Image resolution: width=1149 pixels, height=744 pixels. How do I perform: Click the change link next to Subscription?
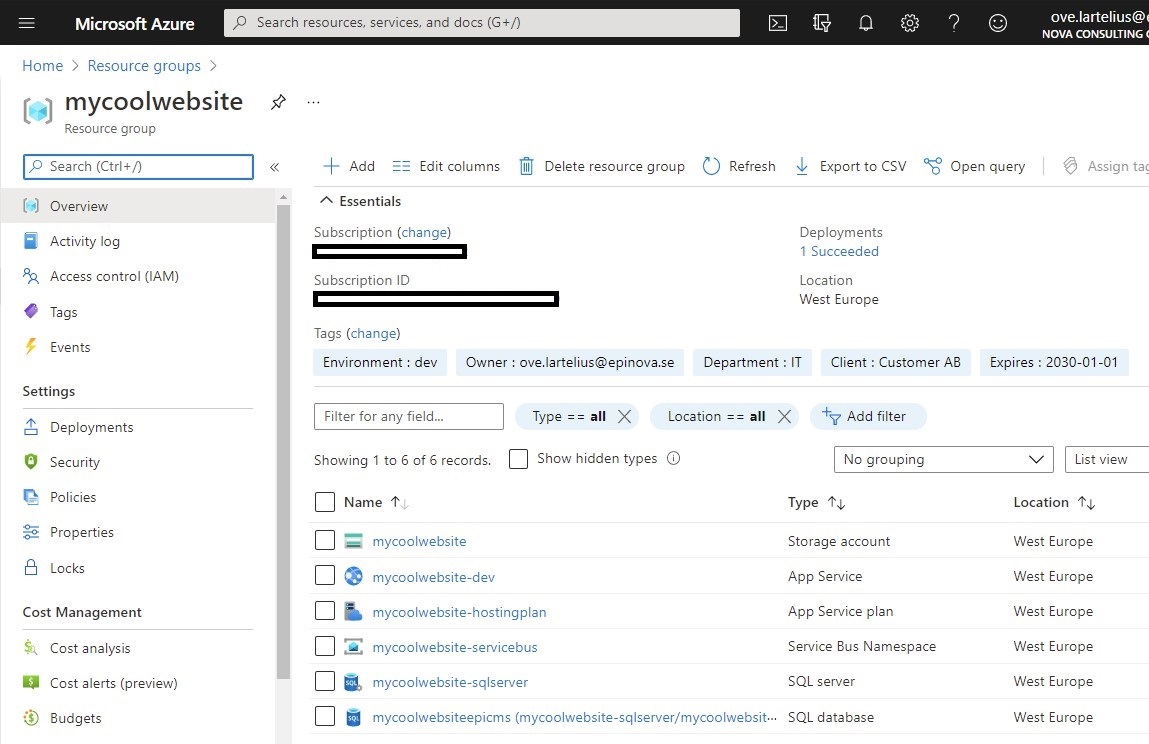click(425, 232)
